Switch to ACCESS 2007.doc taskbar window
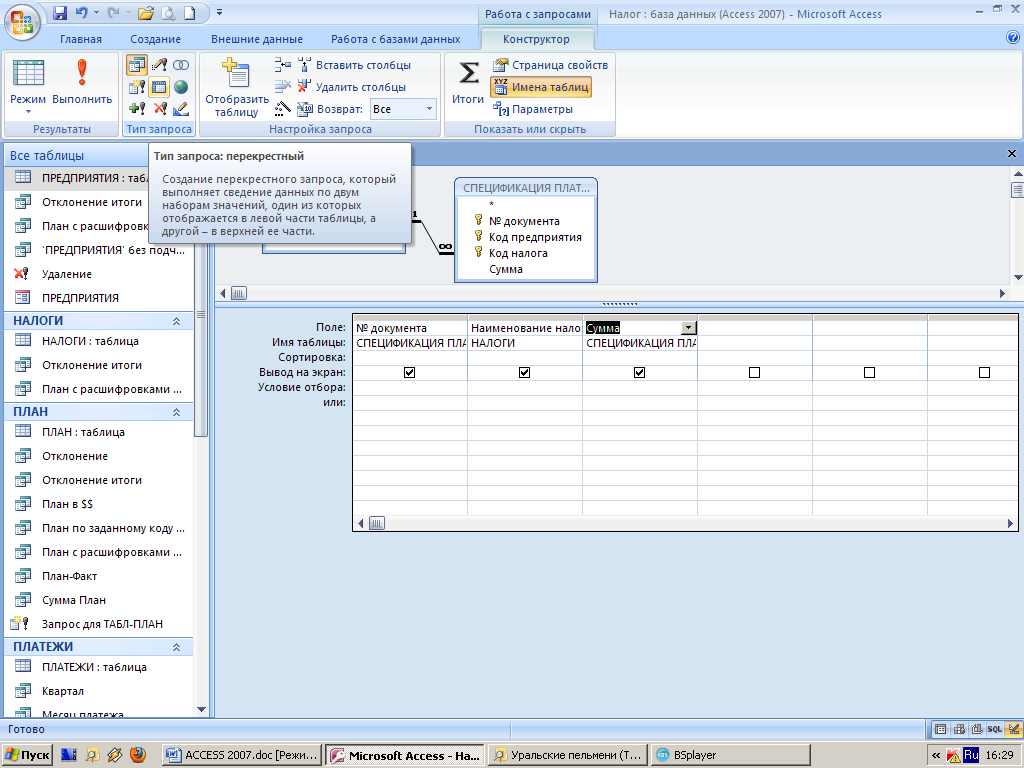Screen dimensions: 1024x768 point(243,755)
